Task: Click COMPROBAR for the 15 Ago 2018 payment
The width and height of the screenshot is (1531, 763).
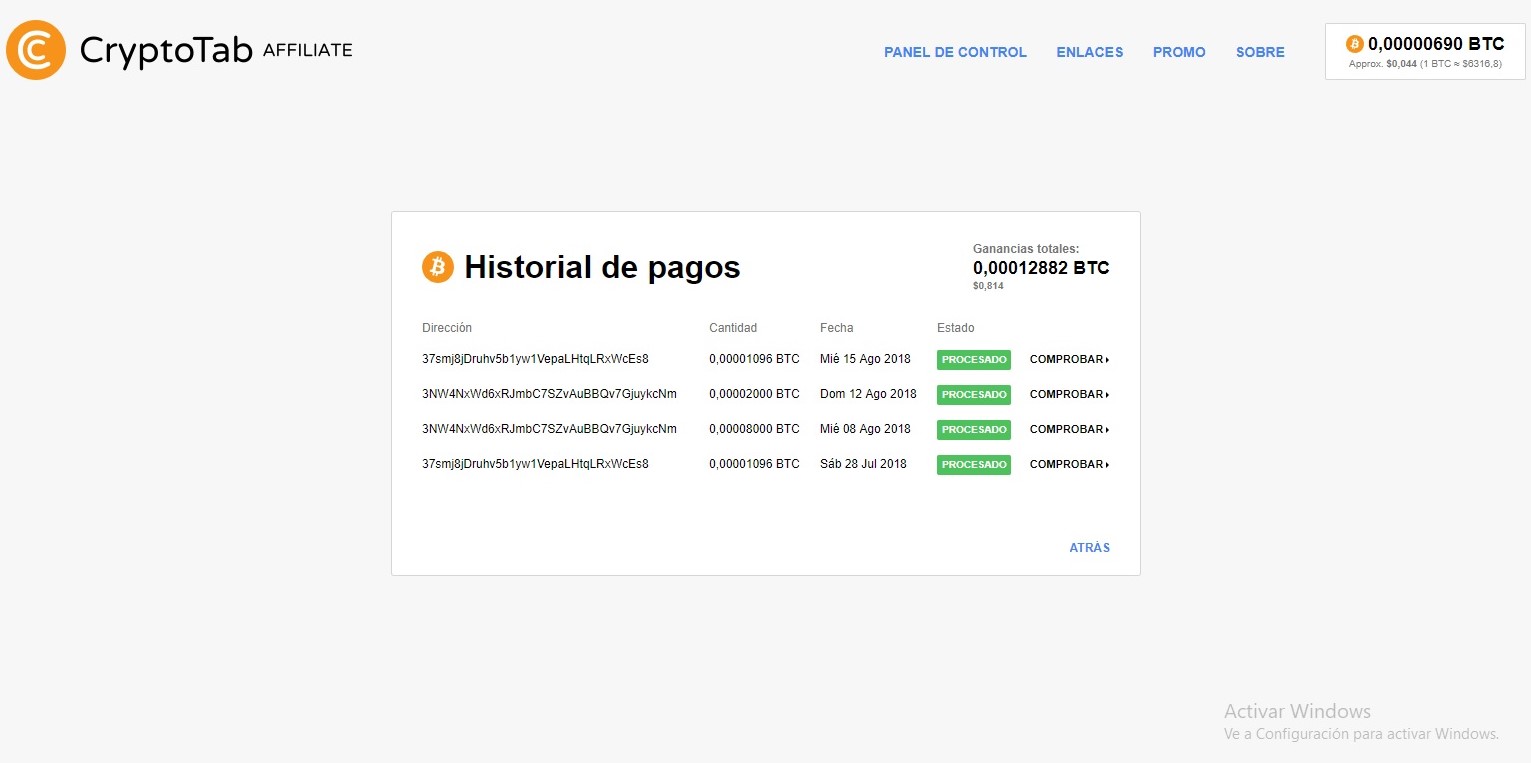Action: click(1070, 360)
